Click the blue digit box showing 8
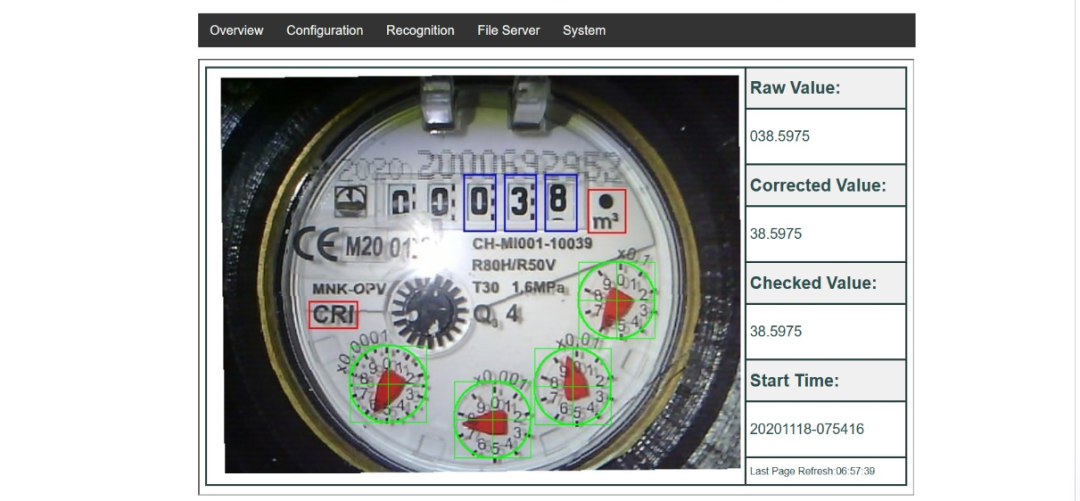The height and width of the screenshot is (501, 1080). point(561,202)
